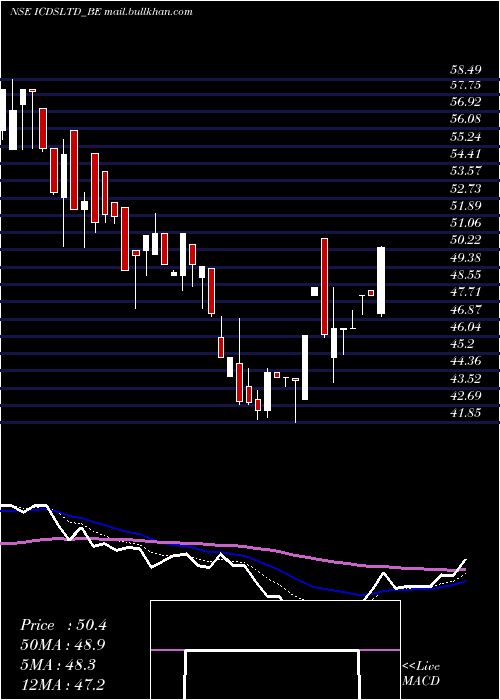This screenshot has height=700, width=500.
Task: Click the 51.89 price level label
Action: pyautogui.click(x=465, y=206)
